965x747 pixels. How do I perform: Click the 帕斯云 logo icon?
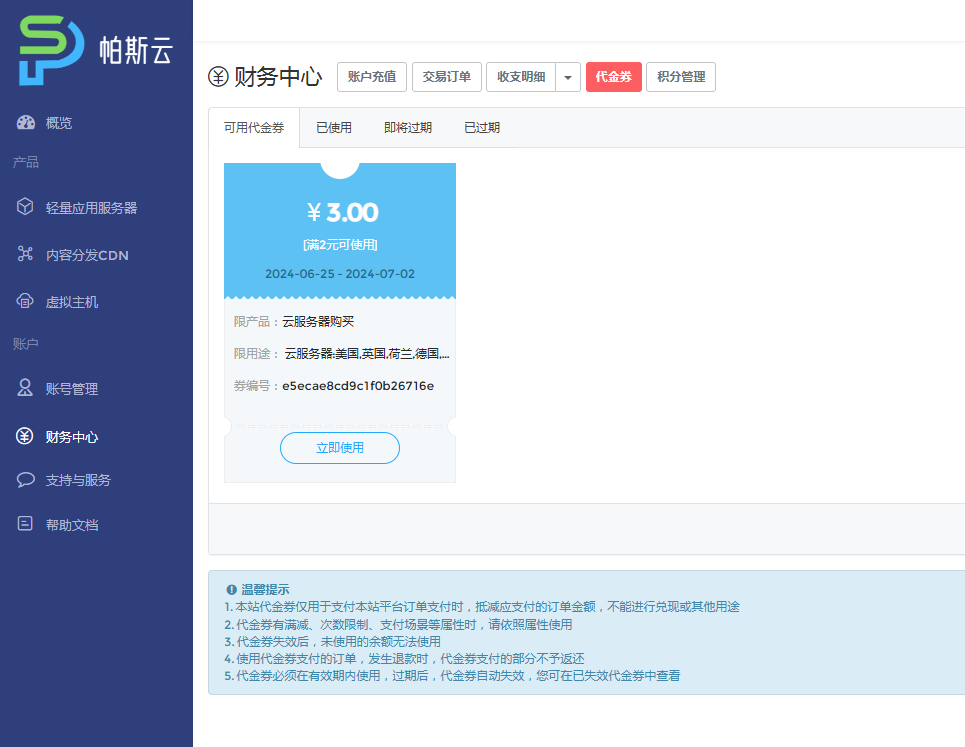click(51, 50)
